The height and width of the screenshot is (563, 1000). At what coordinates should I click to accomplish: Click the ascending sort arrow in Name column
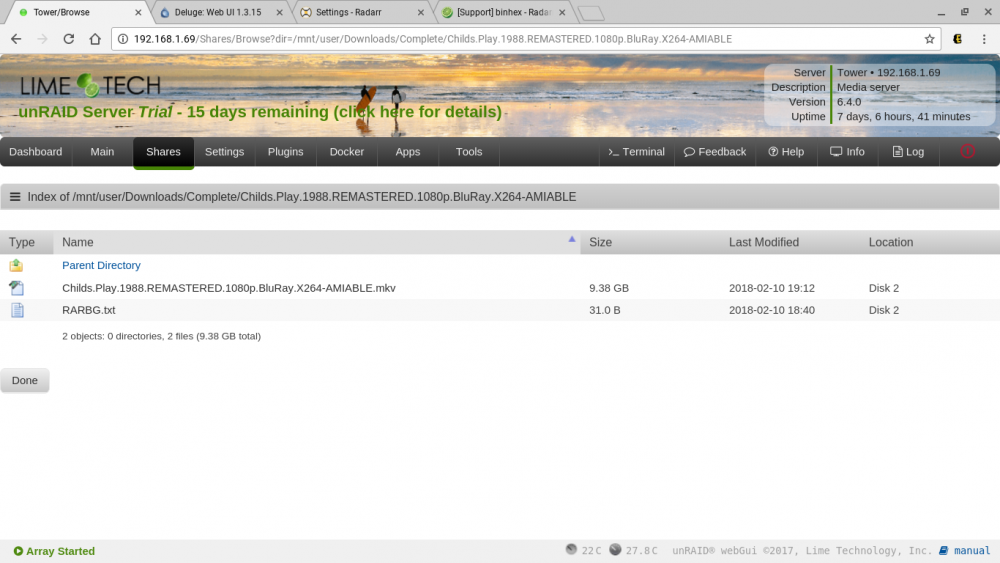point(572,239)
